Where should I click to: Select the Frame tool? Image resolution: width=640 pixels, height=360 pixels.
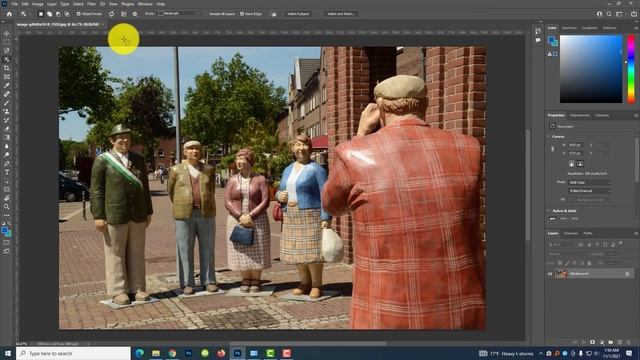(7, 77)
